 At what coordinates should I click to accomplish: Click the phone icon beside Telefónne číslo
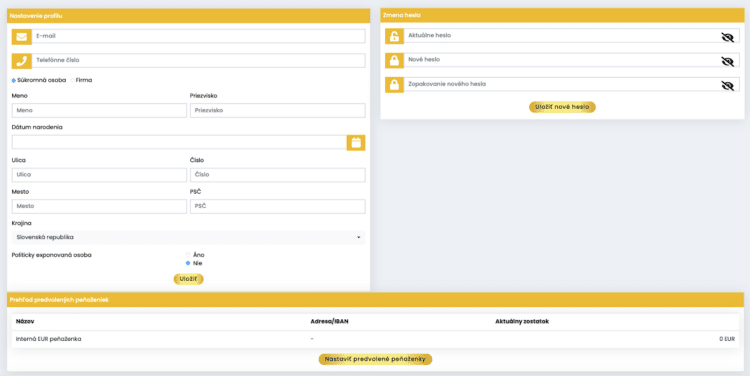click(22, 61)
